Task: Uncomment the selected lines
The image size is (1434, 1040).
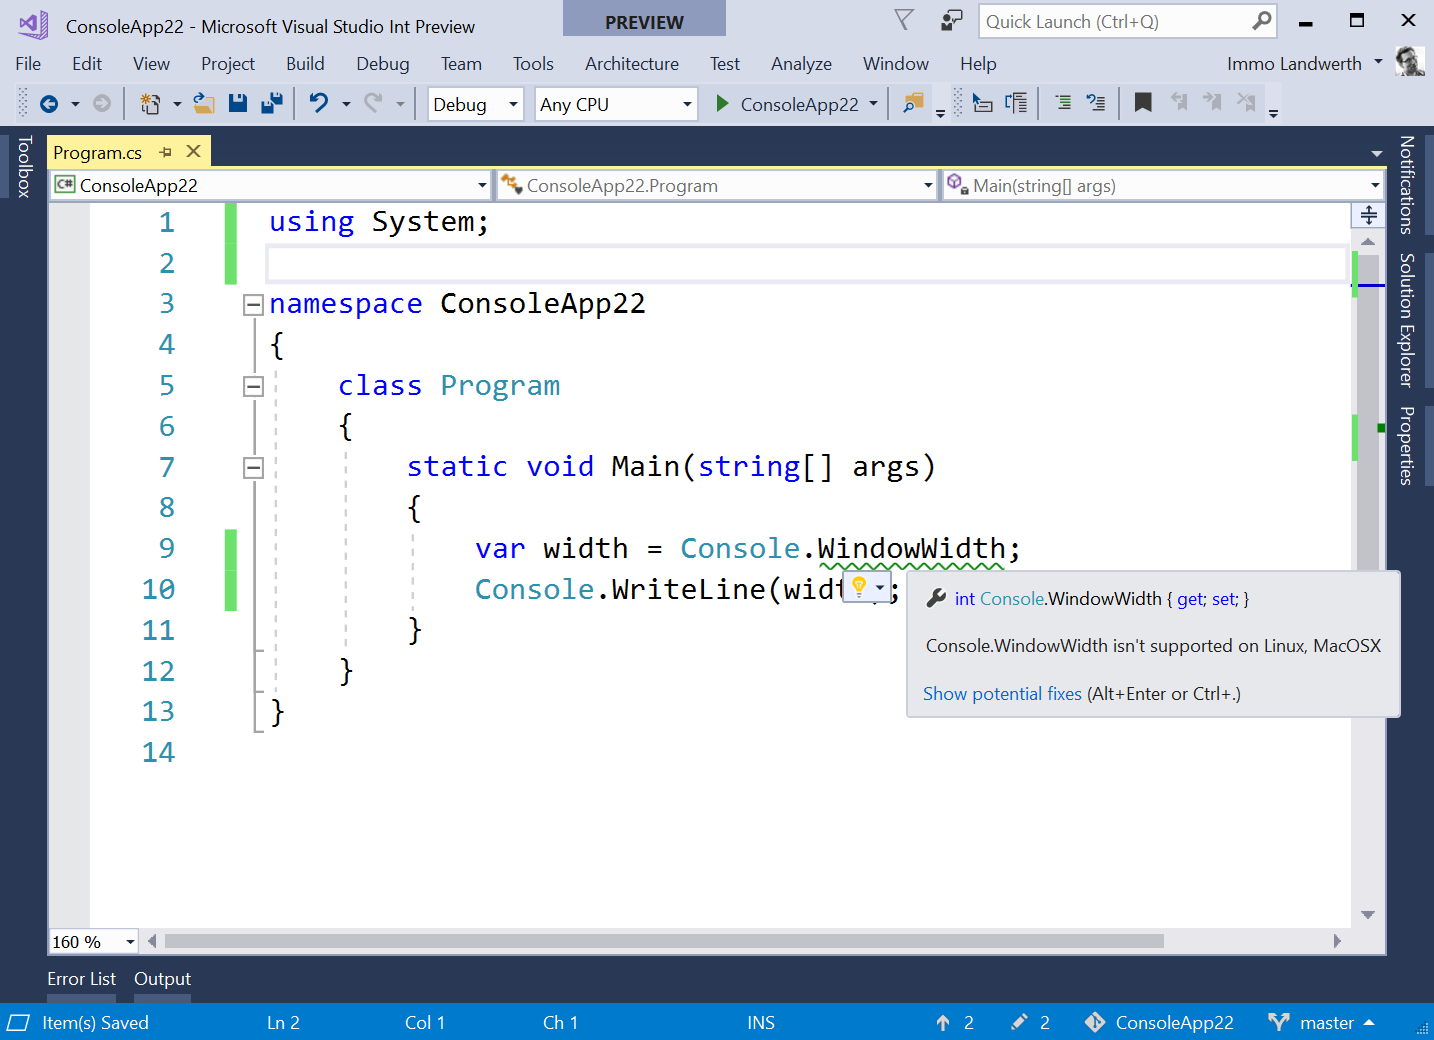Action: coord(1096,103)
